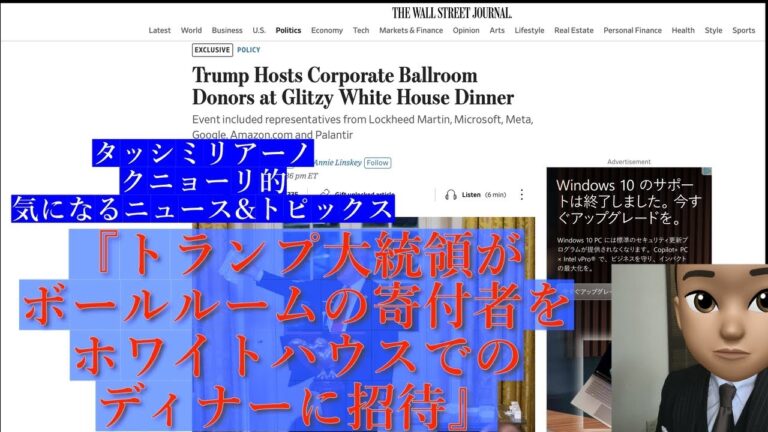Select Business in the navigation bar
Screen dimensions: 768x432
point(227,30)
